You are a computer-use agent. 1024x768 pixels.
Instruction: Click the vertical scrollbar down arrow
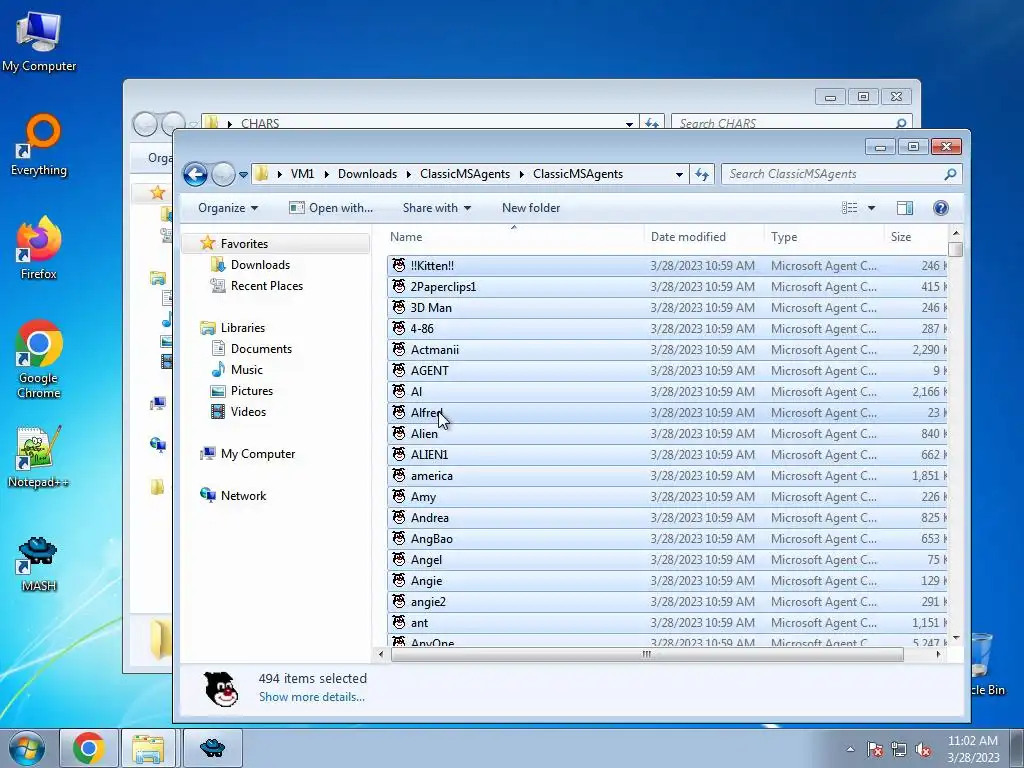point(956,637)
